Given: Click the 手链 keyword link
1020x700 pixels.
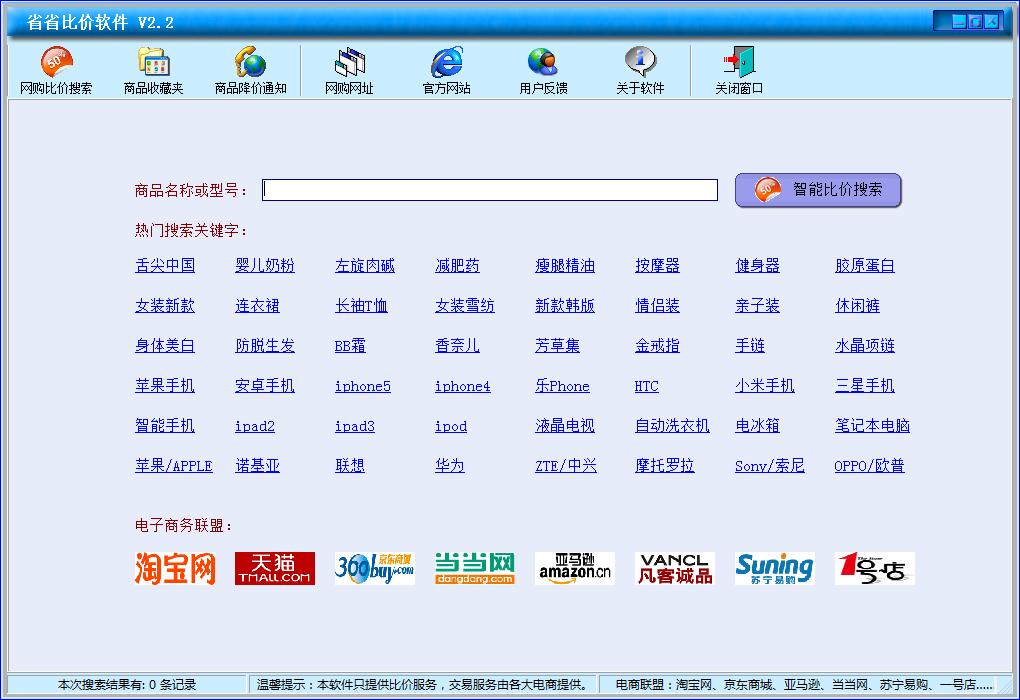Looking at the screenshot, I should coord(750,345).
